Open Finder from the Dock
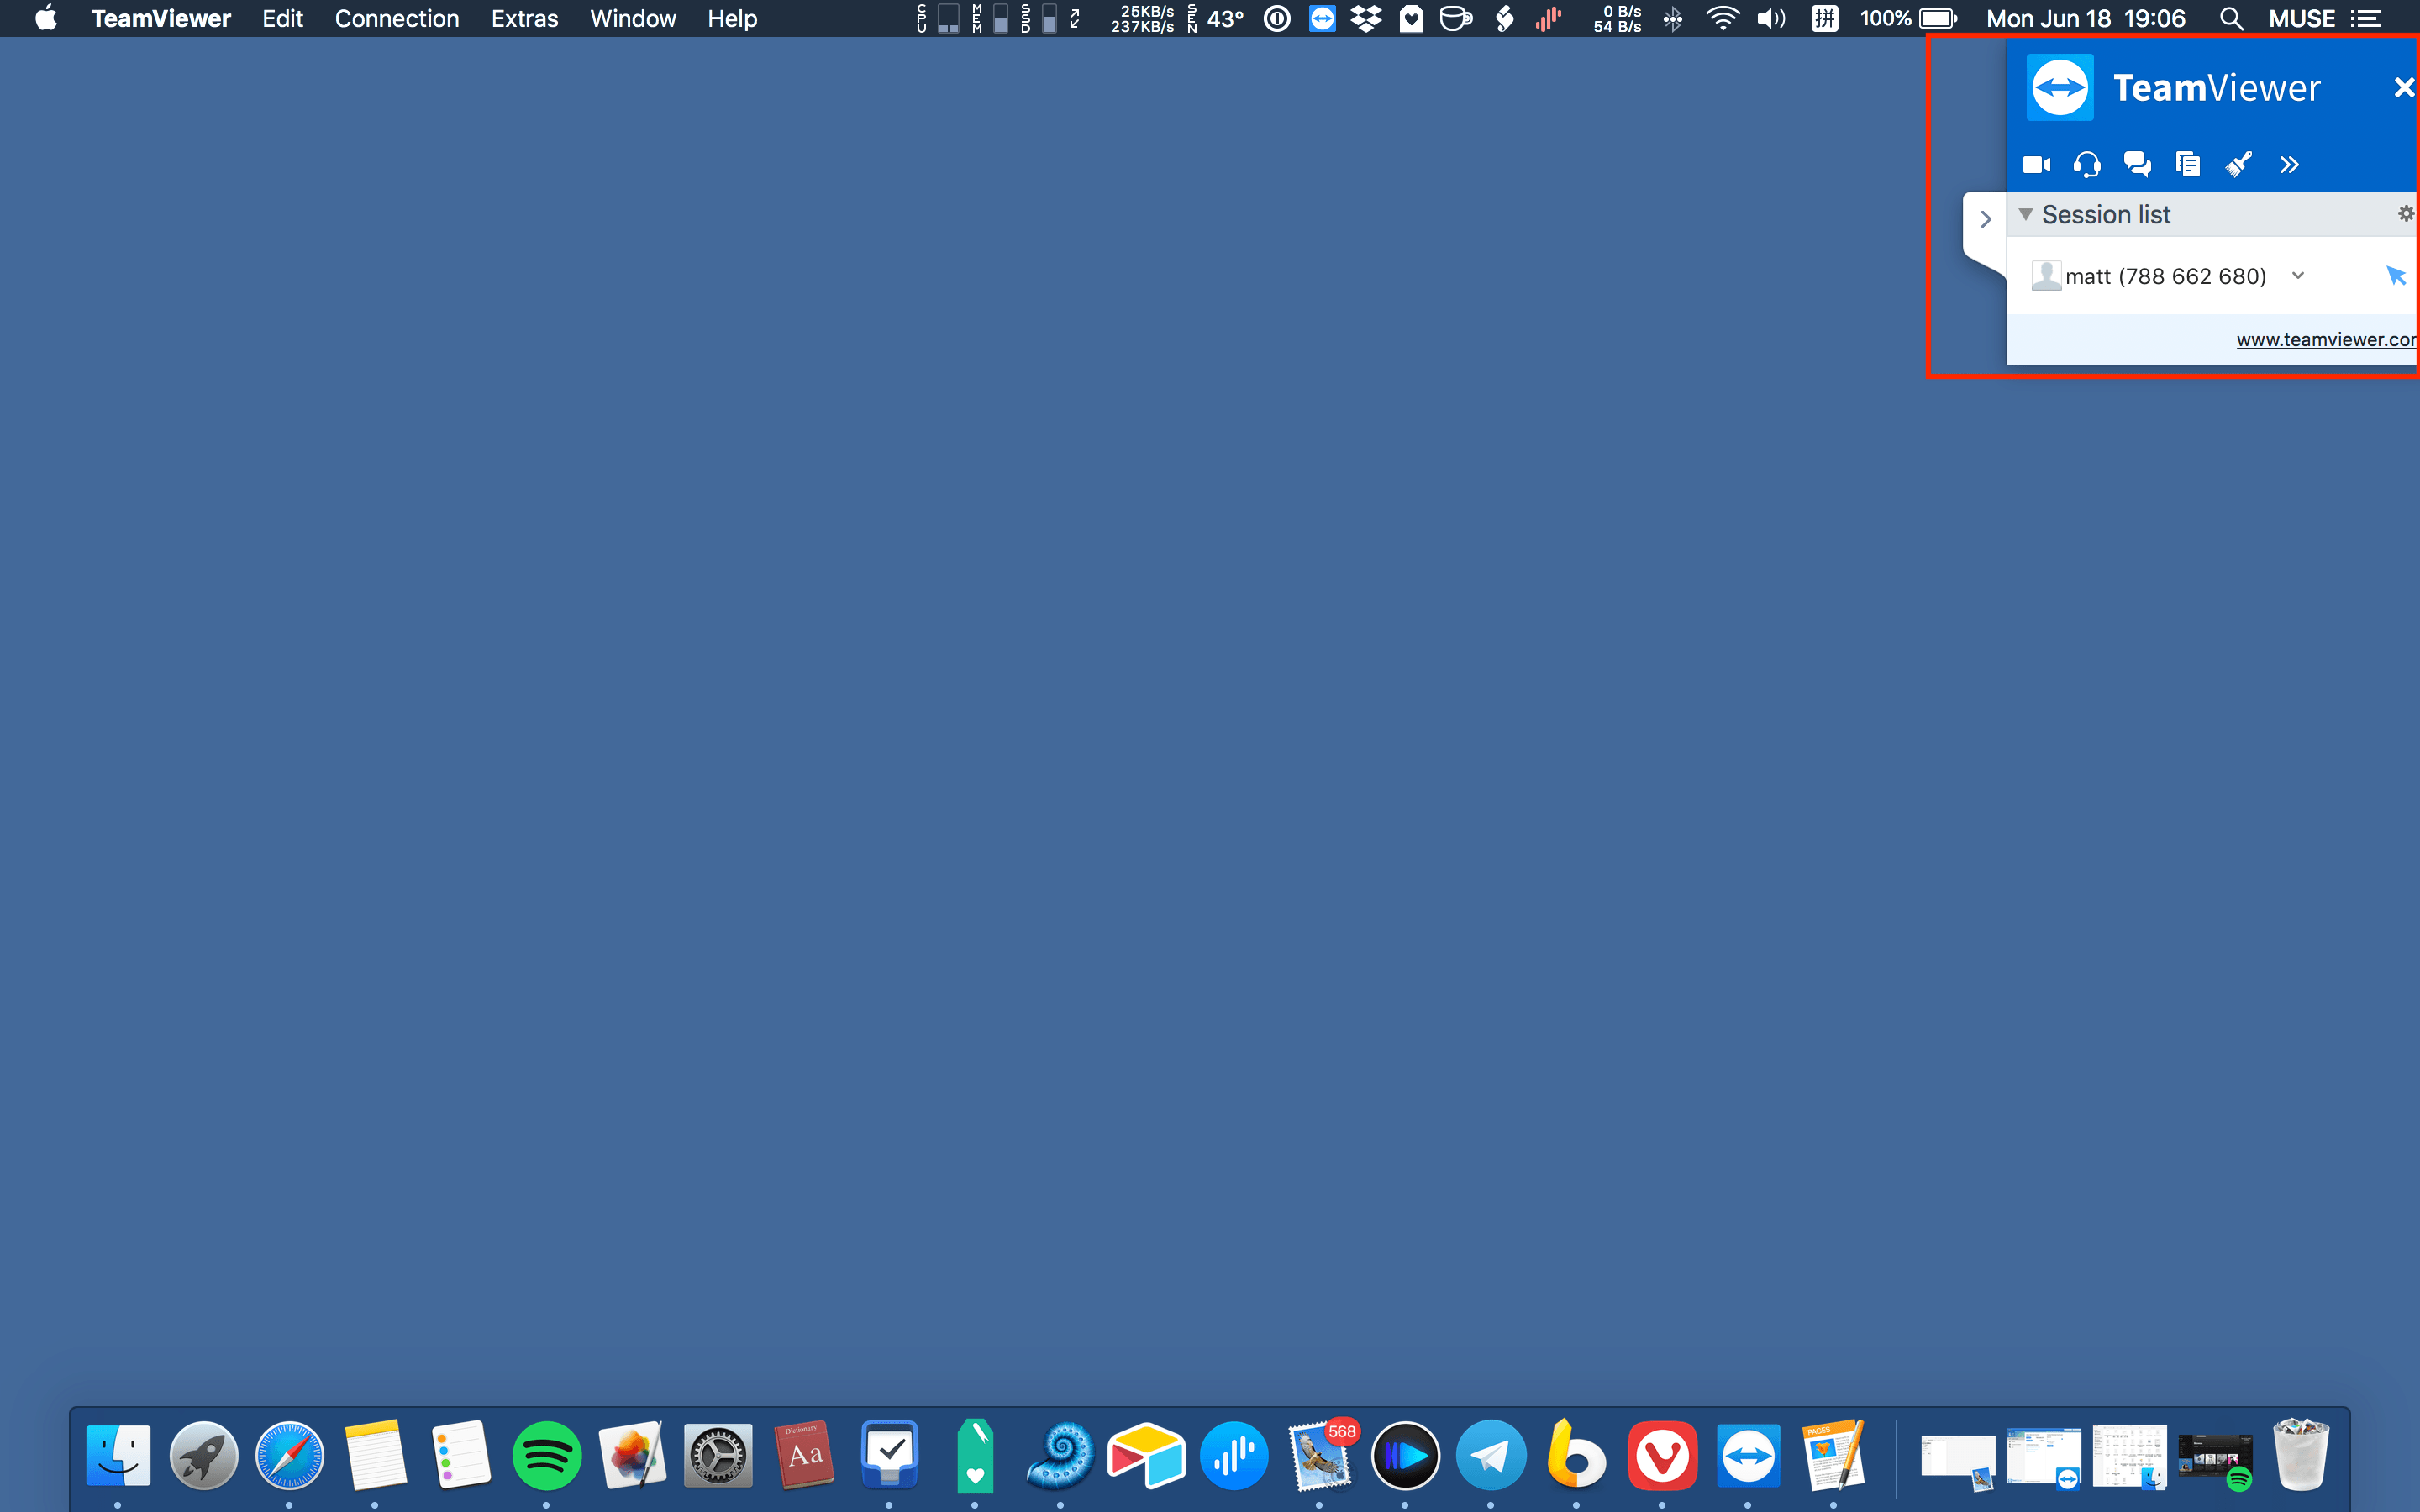Viewport: 2420px width, 1512px height. click(x=118, y=1455)
